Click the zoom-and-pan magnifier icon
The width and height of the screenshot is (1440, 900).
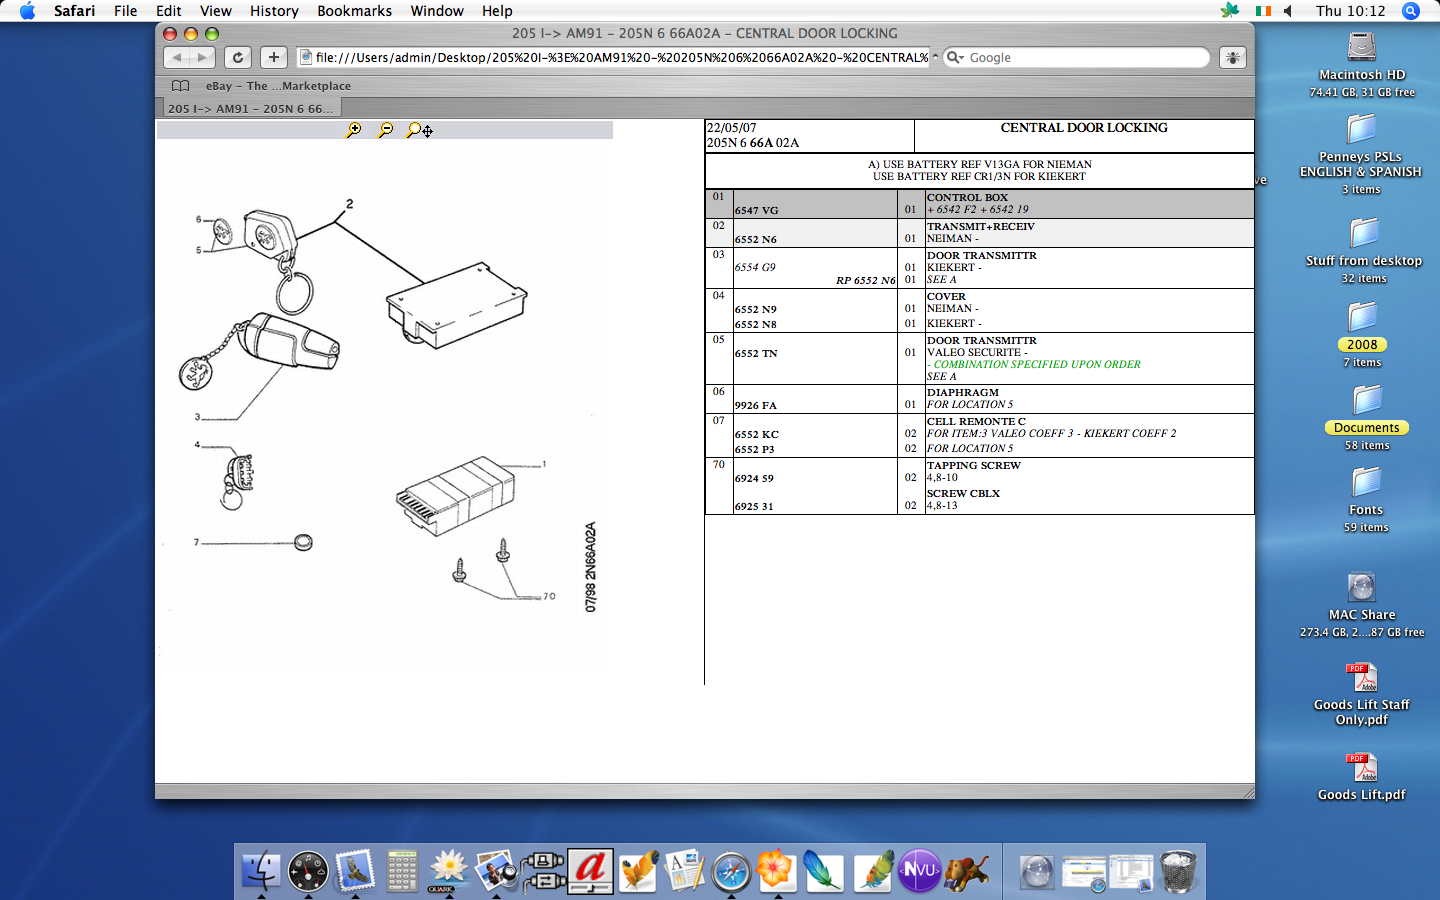coord(419,130)
